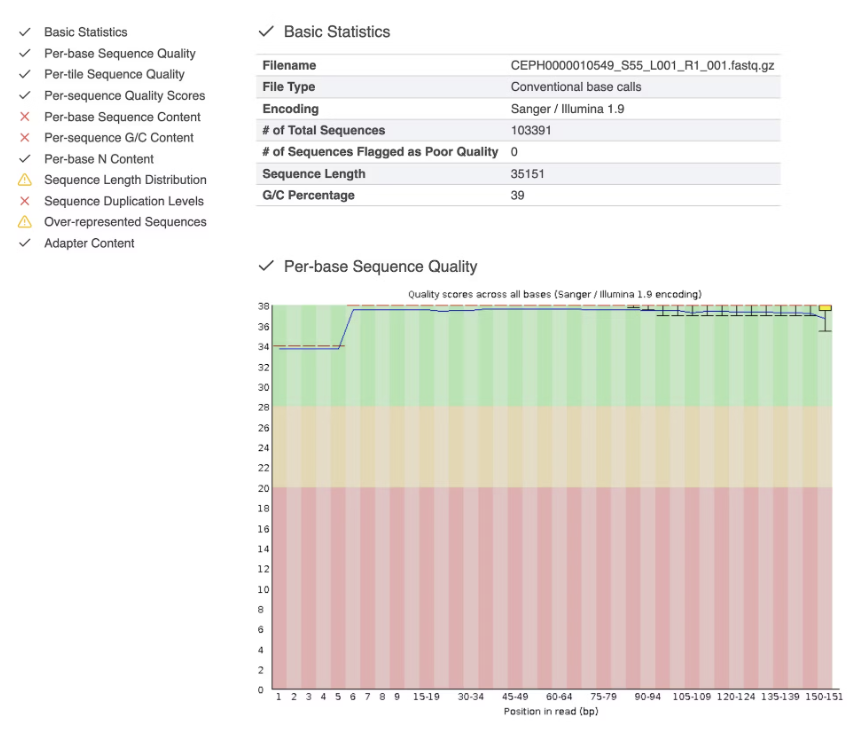Click the x-axis label 90-94
Image resolution: width=856 pixels, height=740 pixels.
pyautogui.click(x=647, y=696)
